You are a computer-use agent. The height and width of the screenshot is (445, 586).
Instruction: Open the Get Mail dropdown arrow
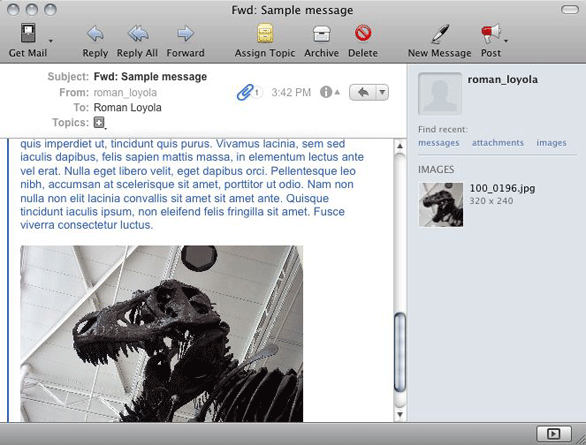pyautogui.click(x=51, y=41)
